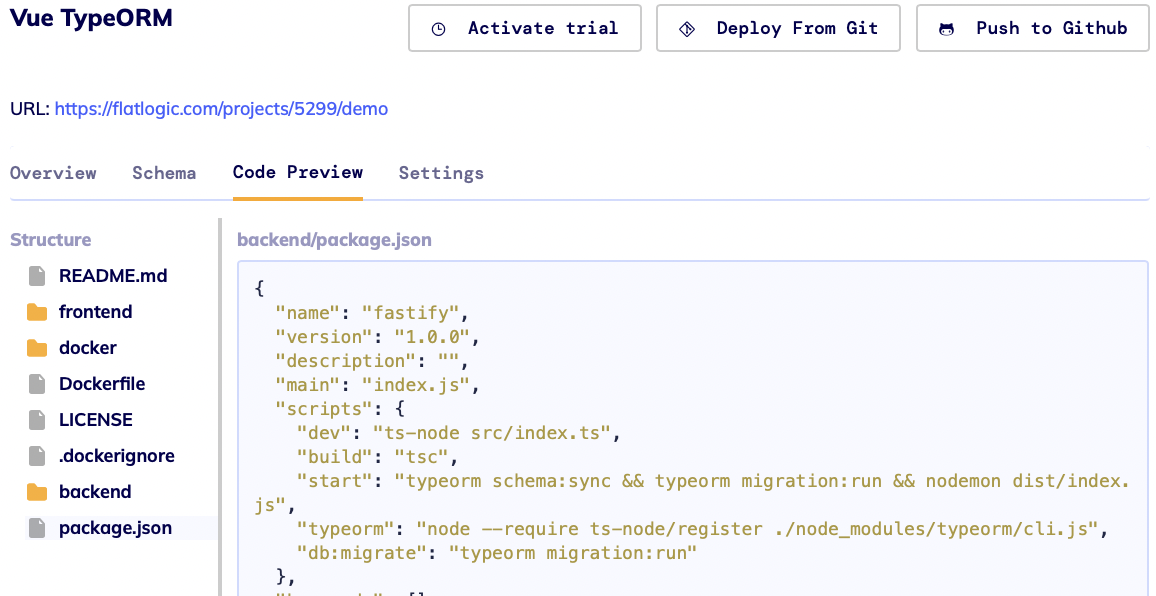Click the Structure panel heading
The image size is (1156, 596).
[x=51, y=240]
